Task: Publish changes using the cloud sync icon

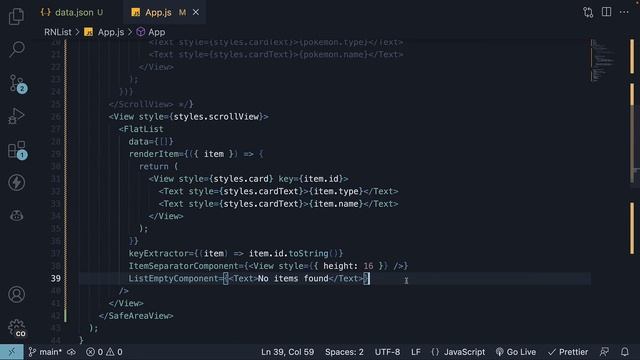Action: (71, 352)
